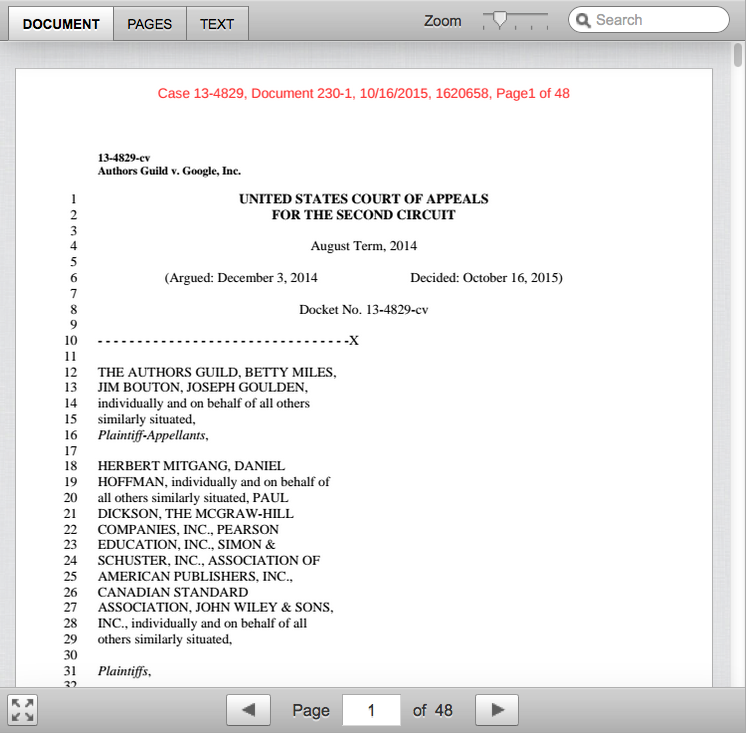The height and width of the screenshot is (734, 748).
Task: Toggle fullscreen with the expand icon
Action: click(22, 710)
